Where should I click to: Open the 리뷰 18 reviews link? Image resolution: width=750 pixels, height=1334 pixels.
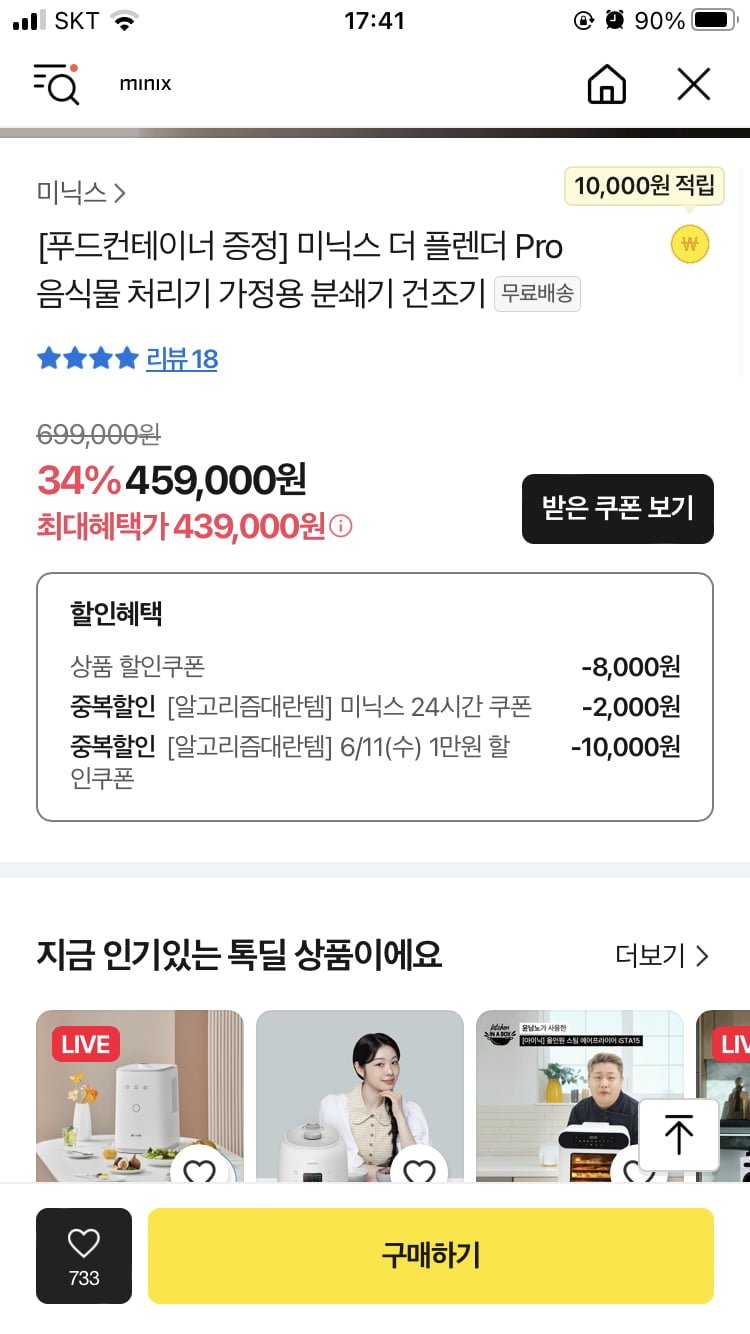pyautogui.click(x=182, y=359)
